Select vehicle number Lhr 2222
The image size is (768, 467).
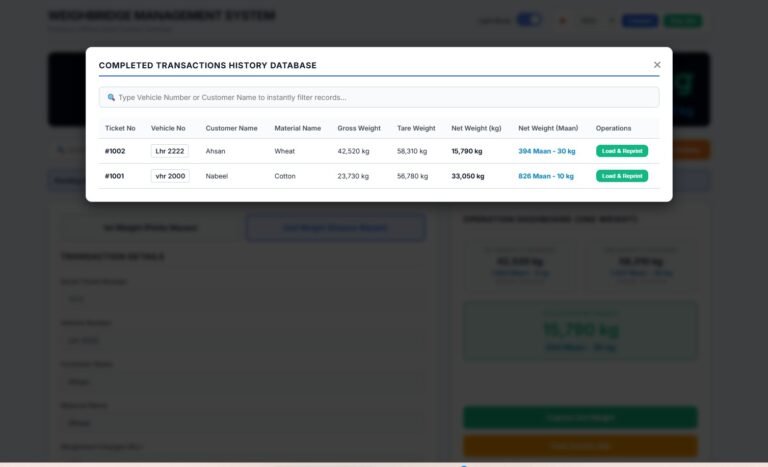pyautogui.click(x=169, y=151)
